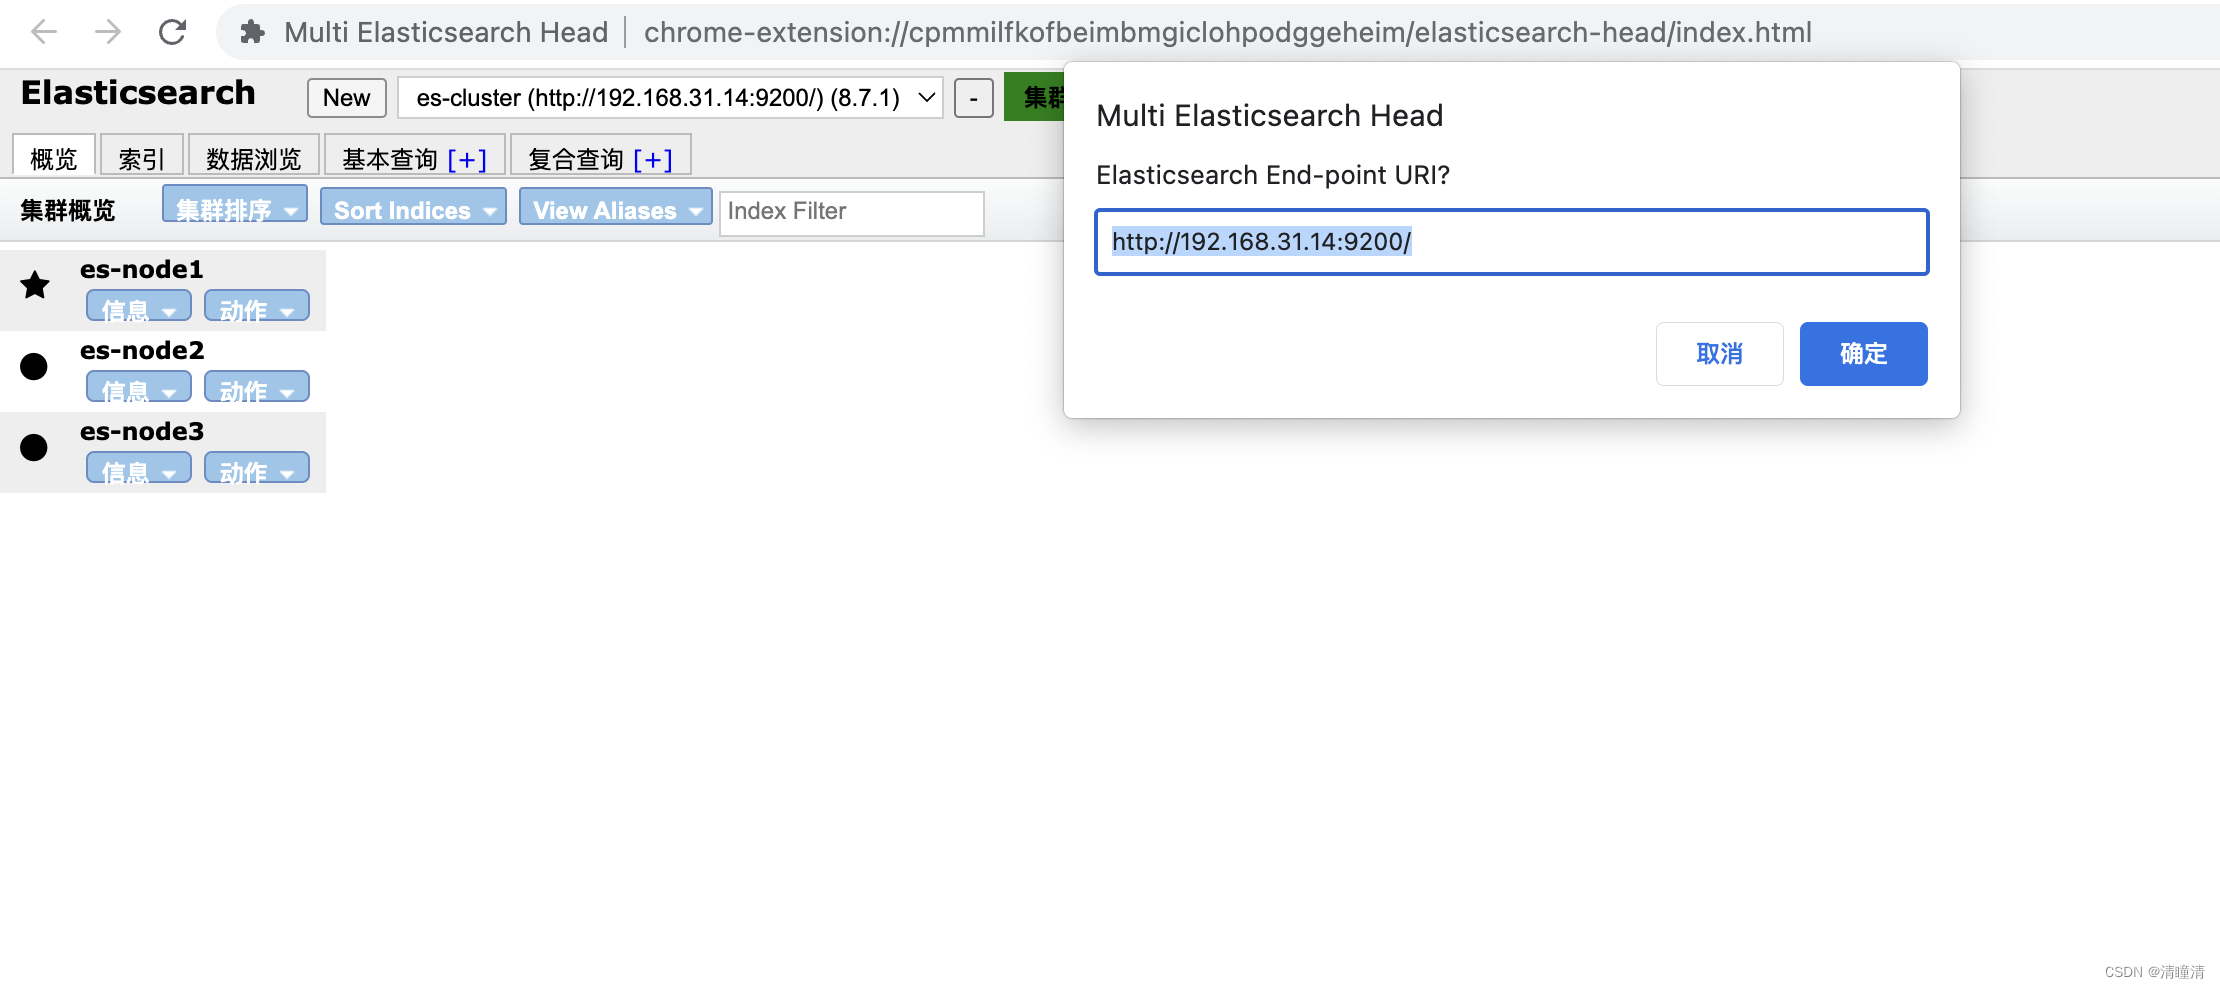The height and width of the screenshot is (988, 2220).
Task: Open the 基本查询 tab
Action: coord(390,159)
